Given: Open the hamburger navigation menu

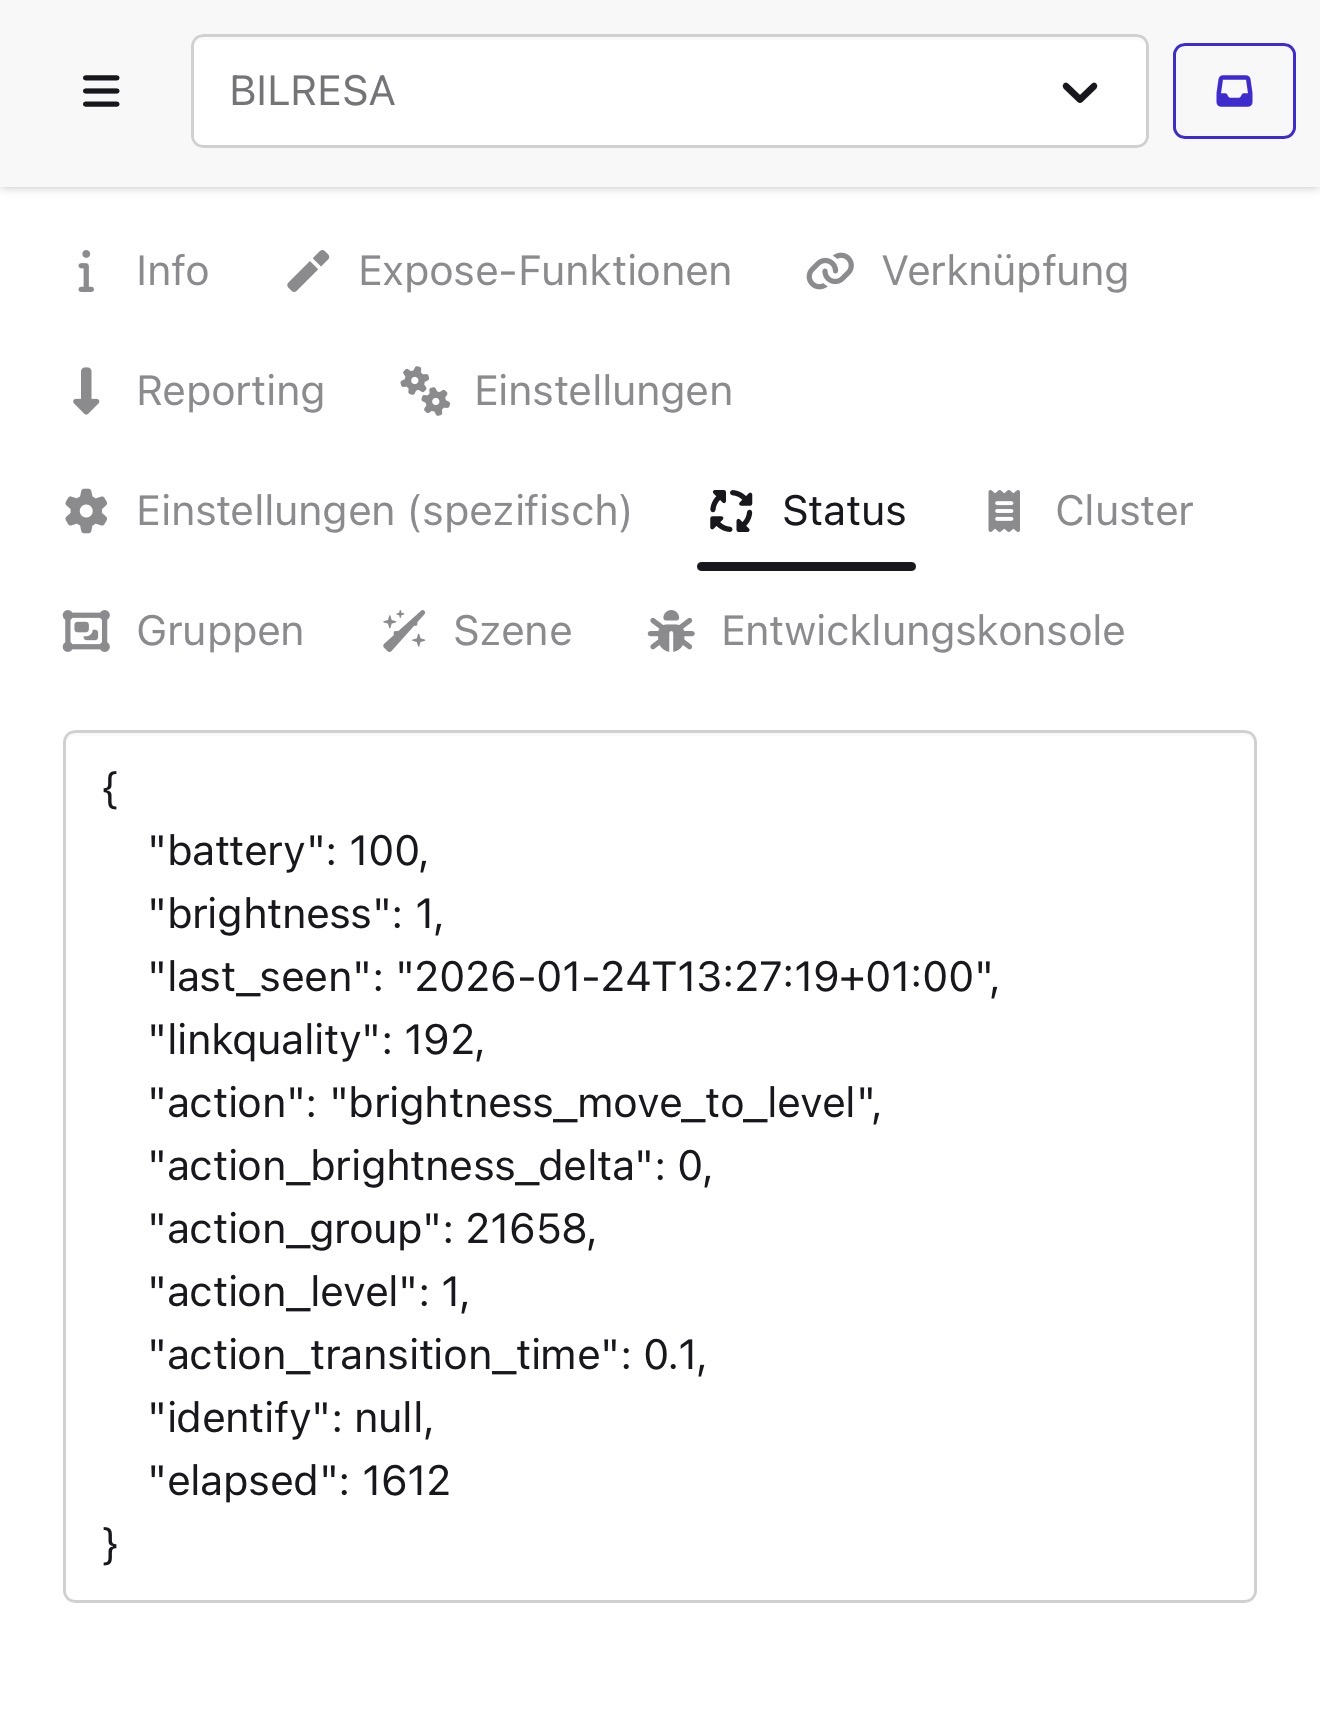Looking at the screenshot, I should 101,91.
